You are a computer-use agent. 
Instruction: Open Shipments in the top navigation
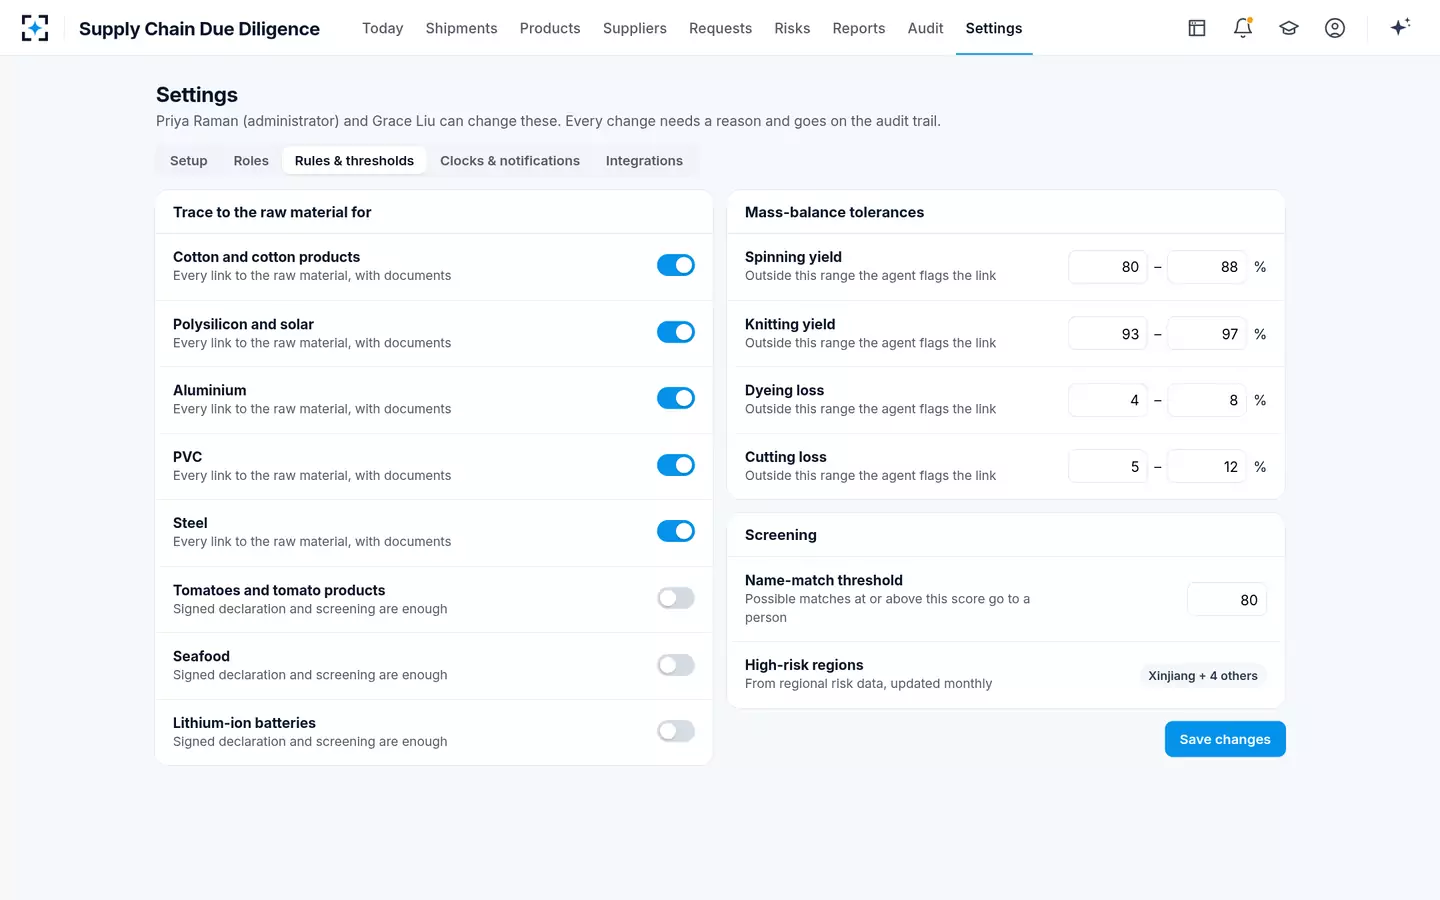(x=461, y=28)
